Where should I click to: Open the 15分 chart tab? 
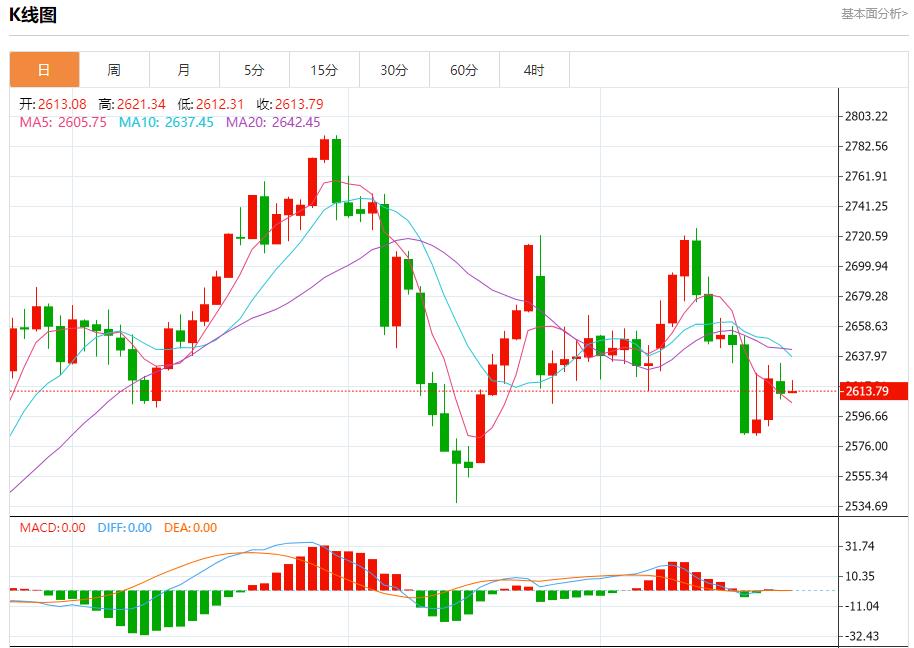coord(324,70)
